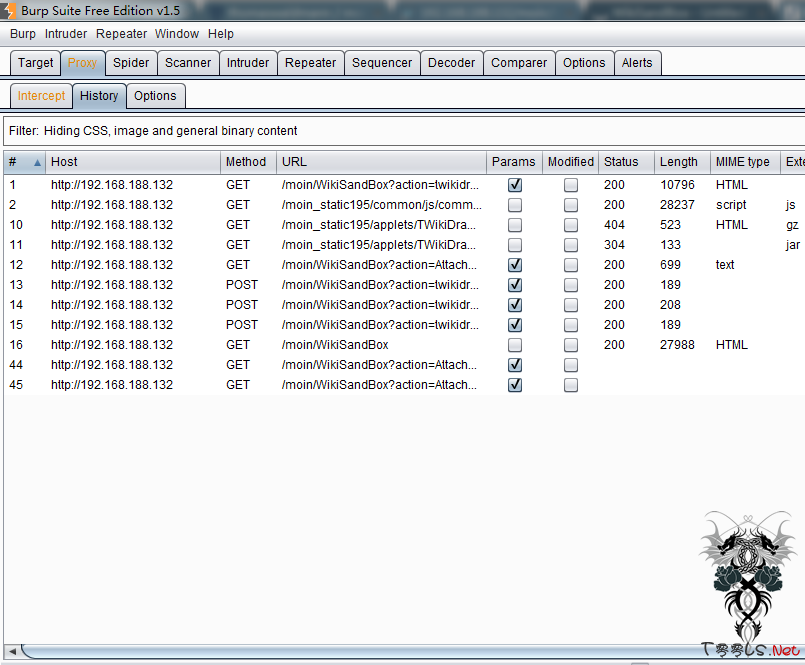Click status 404 in row 10
The image size is (805, 665).
coord(614,225)
